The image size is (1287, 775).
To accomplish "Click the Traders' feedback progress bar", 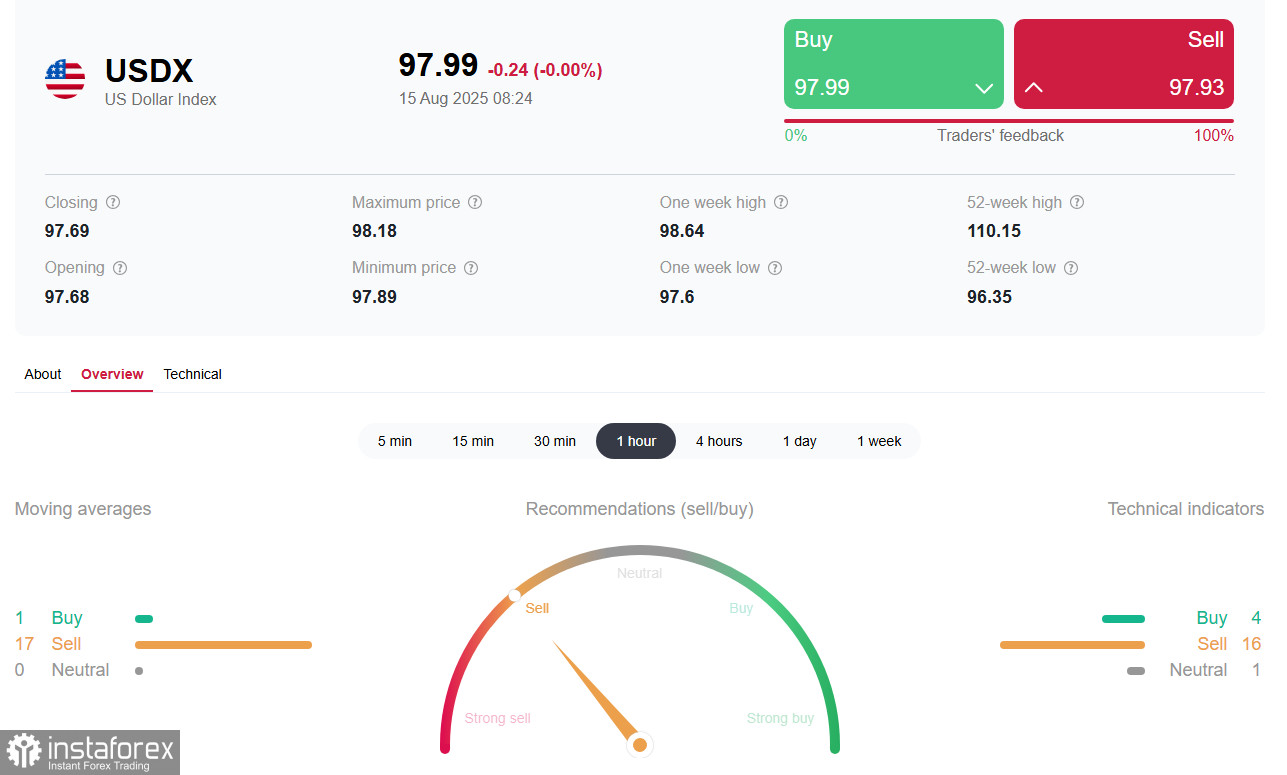I will (x=1009, y=121).
